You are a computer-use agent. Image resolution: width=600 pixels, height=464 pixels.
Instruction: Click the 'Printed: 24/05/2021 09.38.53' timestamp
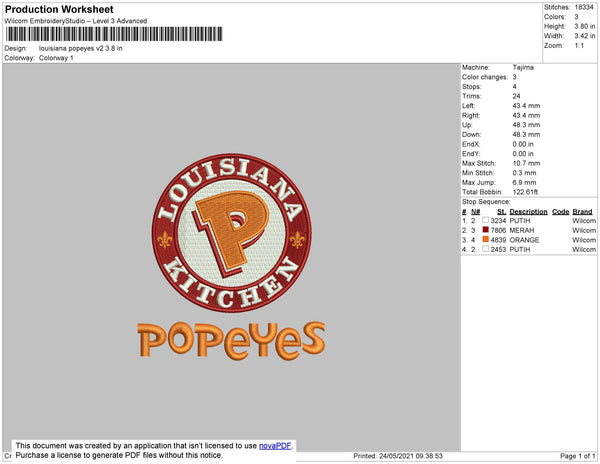398,456
